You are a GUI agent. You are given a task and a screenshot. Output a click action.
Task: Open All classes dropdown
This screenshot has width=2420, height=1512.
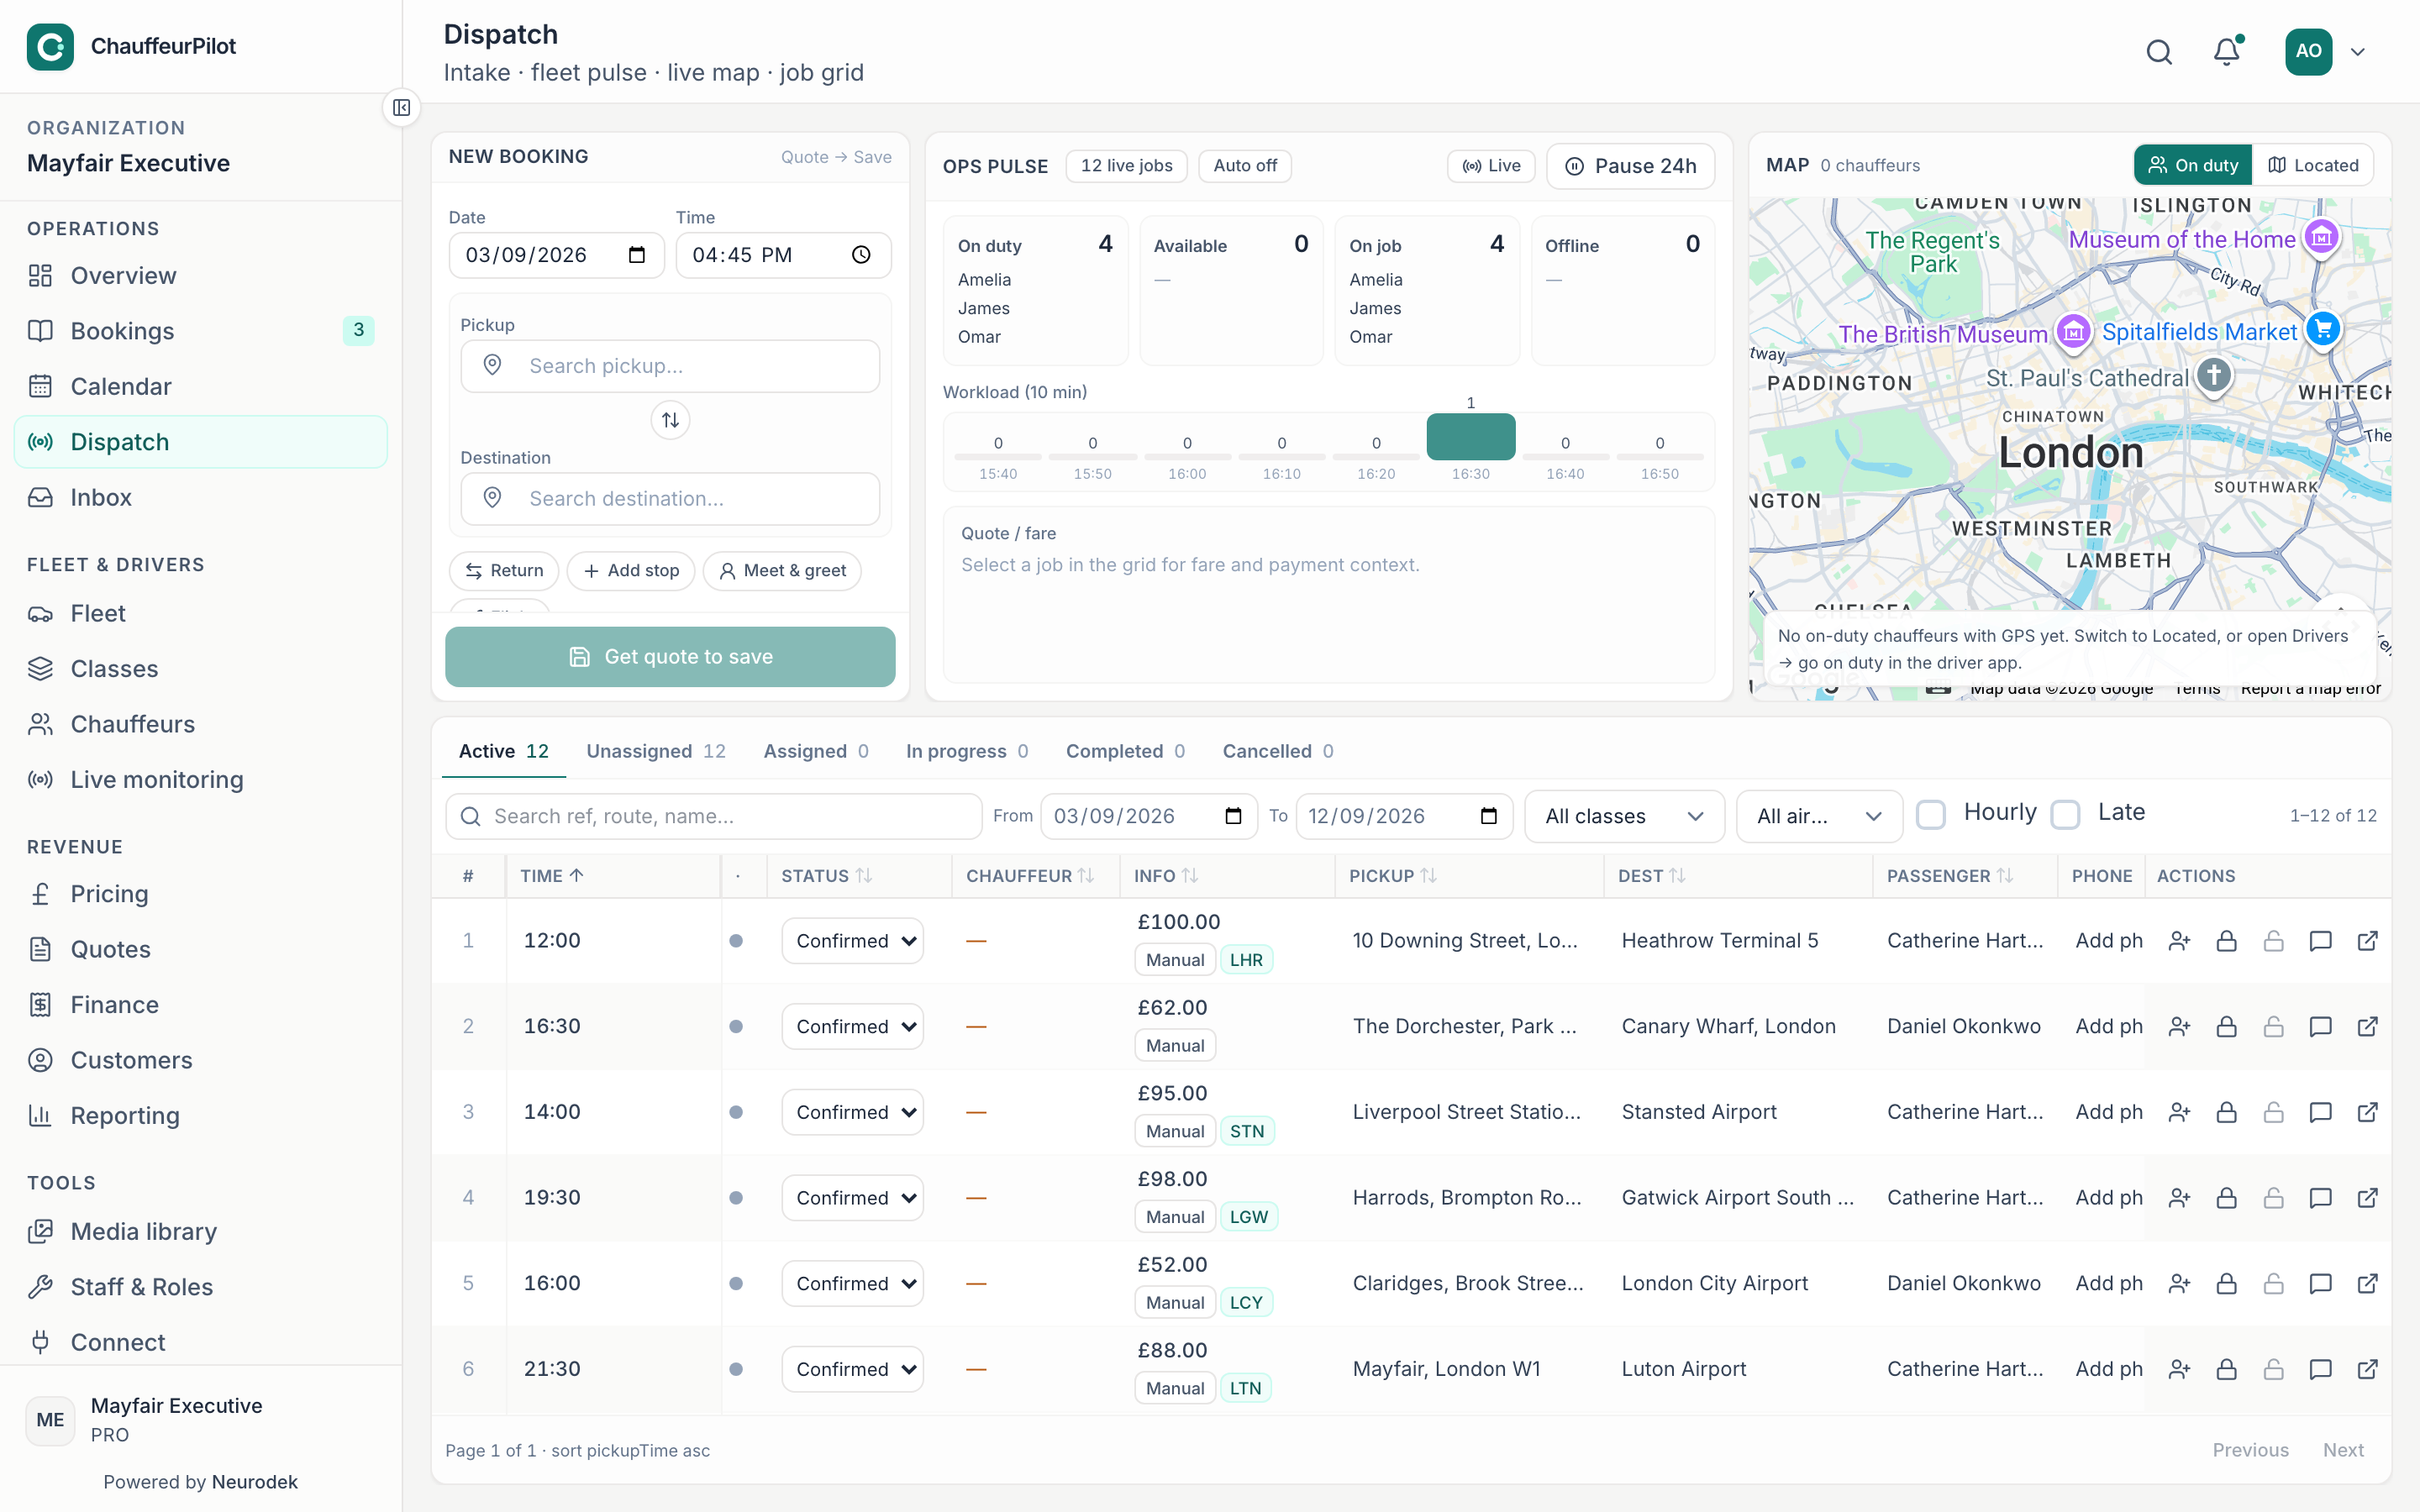1624,816
